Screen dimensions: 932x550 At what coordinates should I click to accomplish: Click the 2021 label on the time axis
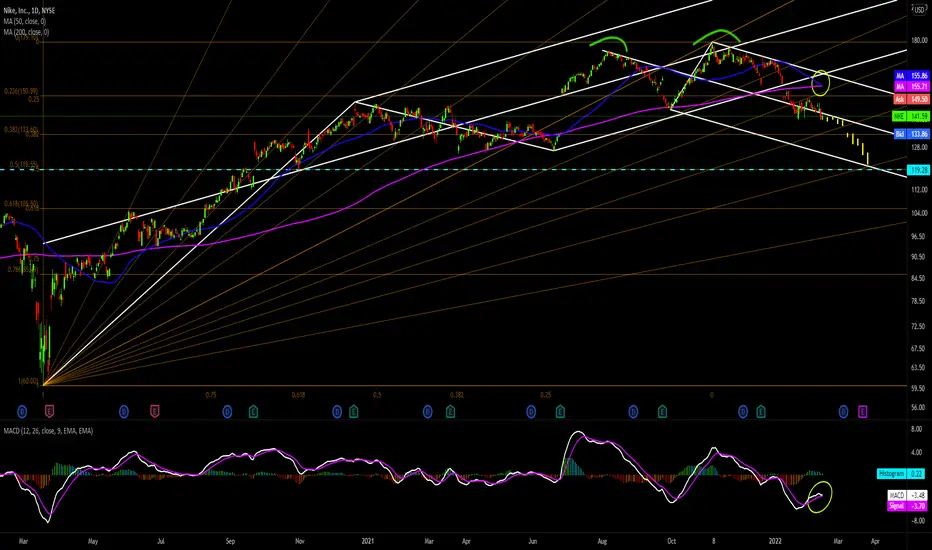click(368, 542)
